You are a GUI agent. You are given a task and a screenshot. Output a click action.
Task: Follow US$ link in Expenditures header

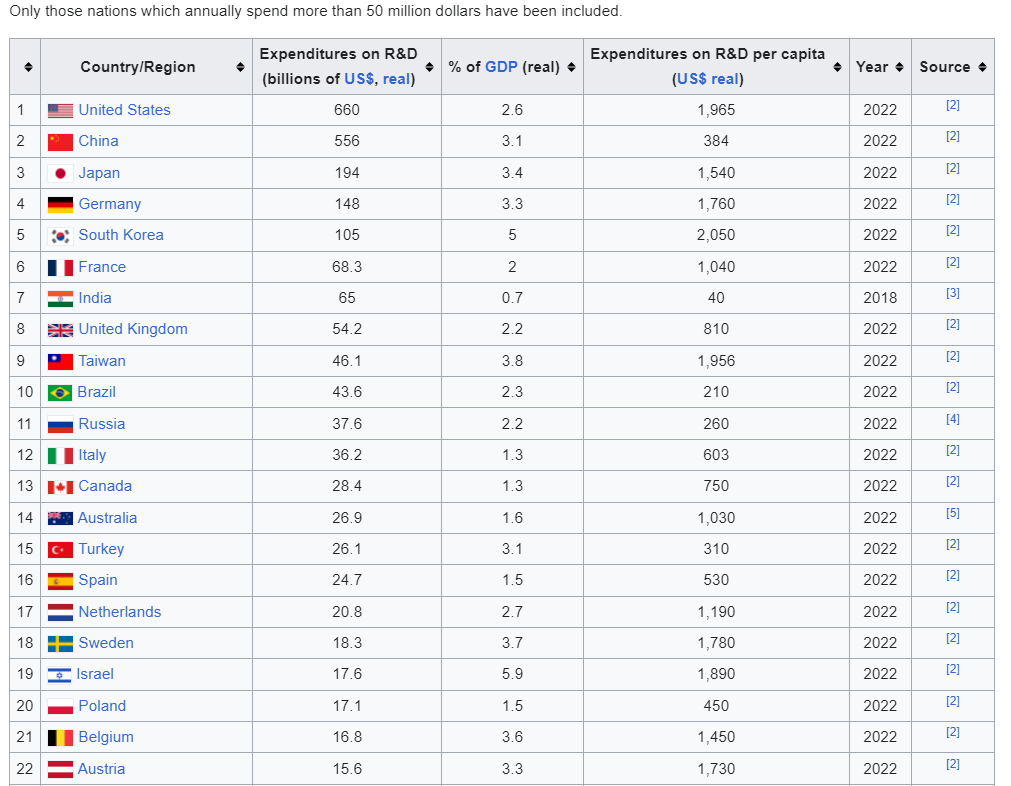pyautogui.click(x=359, y=79)
